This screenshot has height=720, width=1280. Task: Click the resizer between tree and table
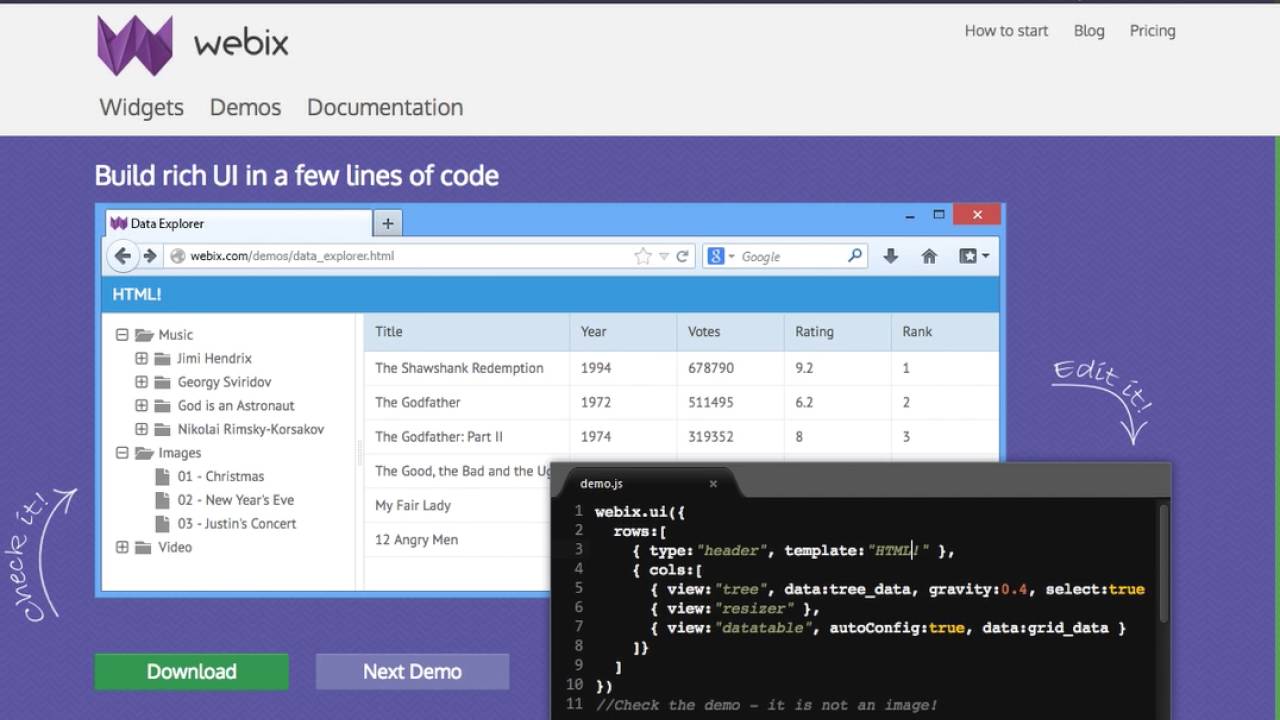[360, 453]
